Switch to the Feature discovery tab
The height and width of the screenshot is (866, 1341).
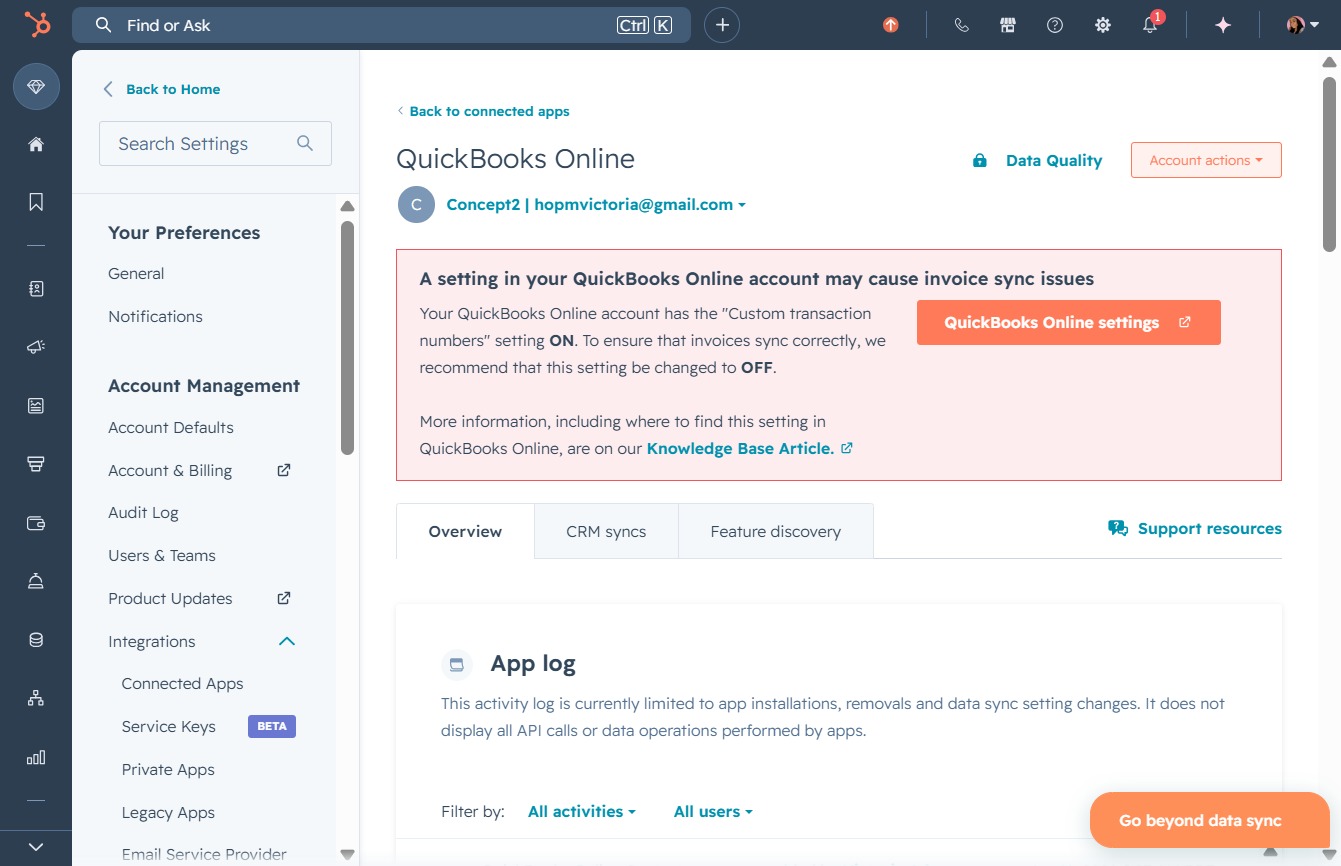click(775, 531)
